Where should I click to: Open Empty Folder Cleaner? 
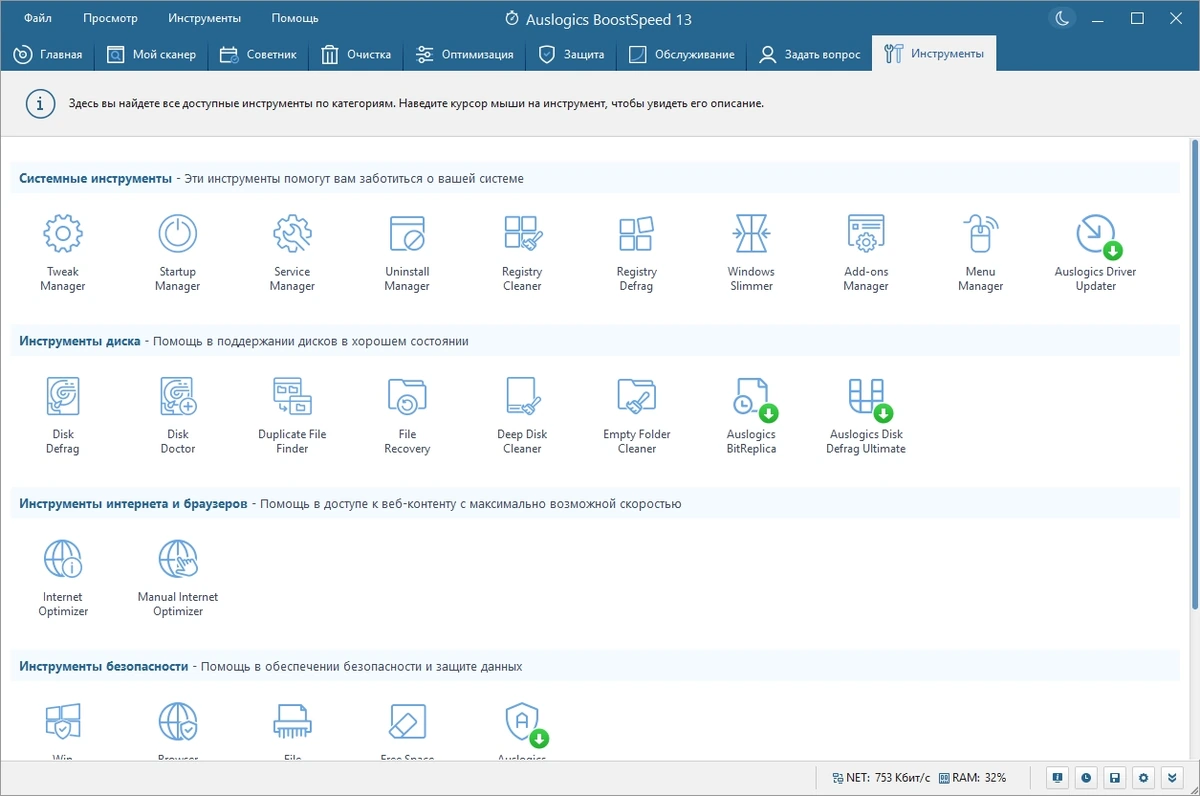pyautogui.click(x=637, y=414)
